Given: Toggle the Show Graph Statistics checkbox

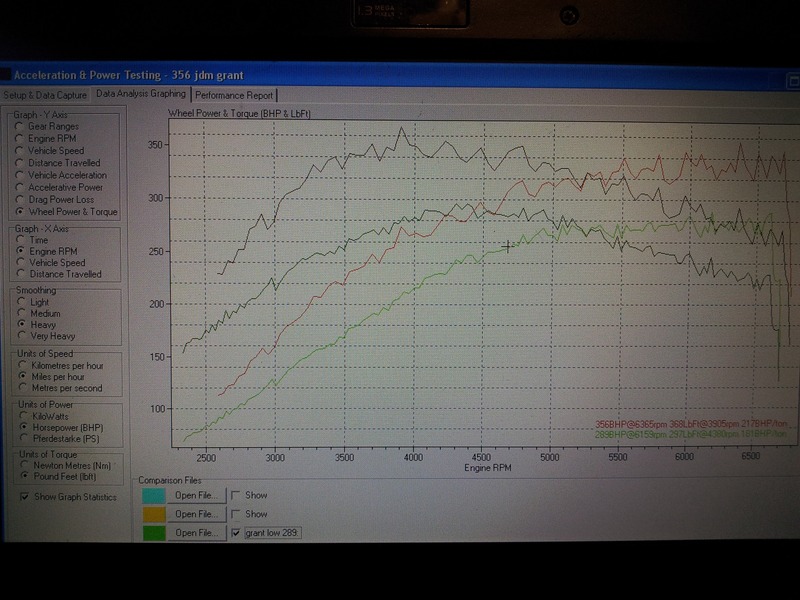Looking at the screenshot, I should [24, 497].
